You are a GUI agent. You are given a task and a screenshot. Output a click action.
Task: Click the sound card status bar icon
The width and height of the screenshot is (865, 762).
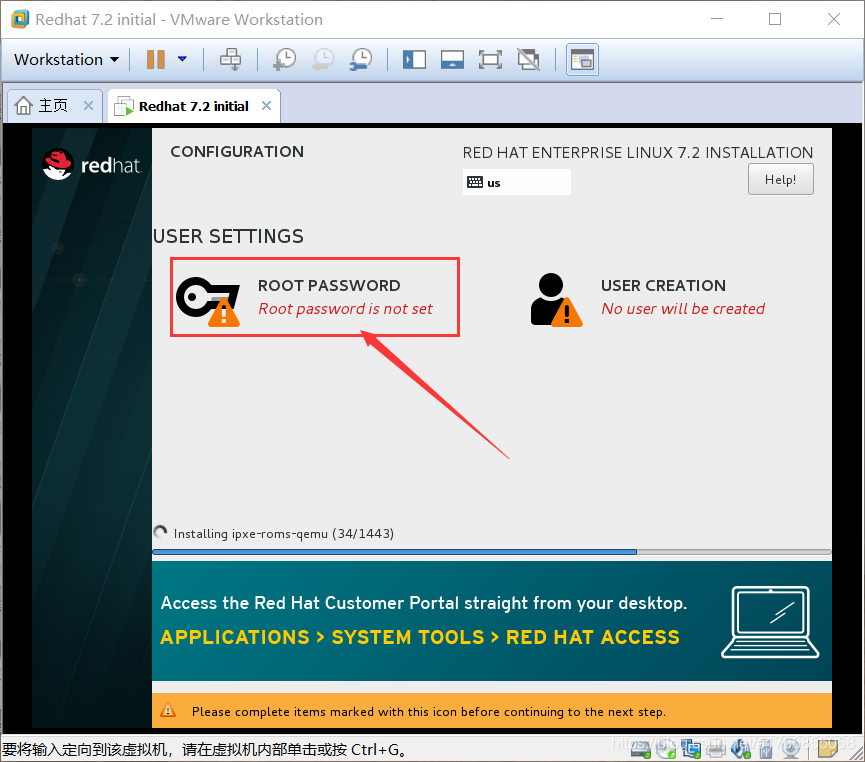pyautogui.click(x=741, y=749)
